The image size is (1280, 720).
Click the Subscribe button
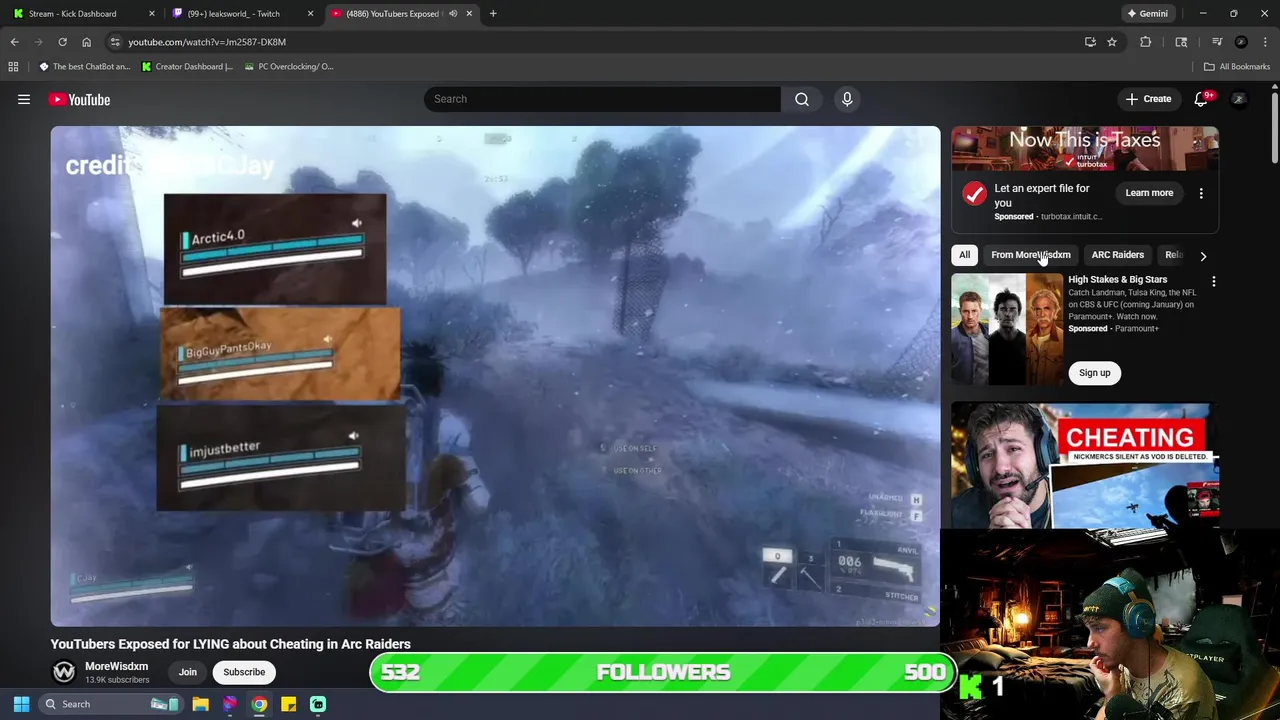(x=244, y=672)
